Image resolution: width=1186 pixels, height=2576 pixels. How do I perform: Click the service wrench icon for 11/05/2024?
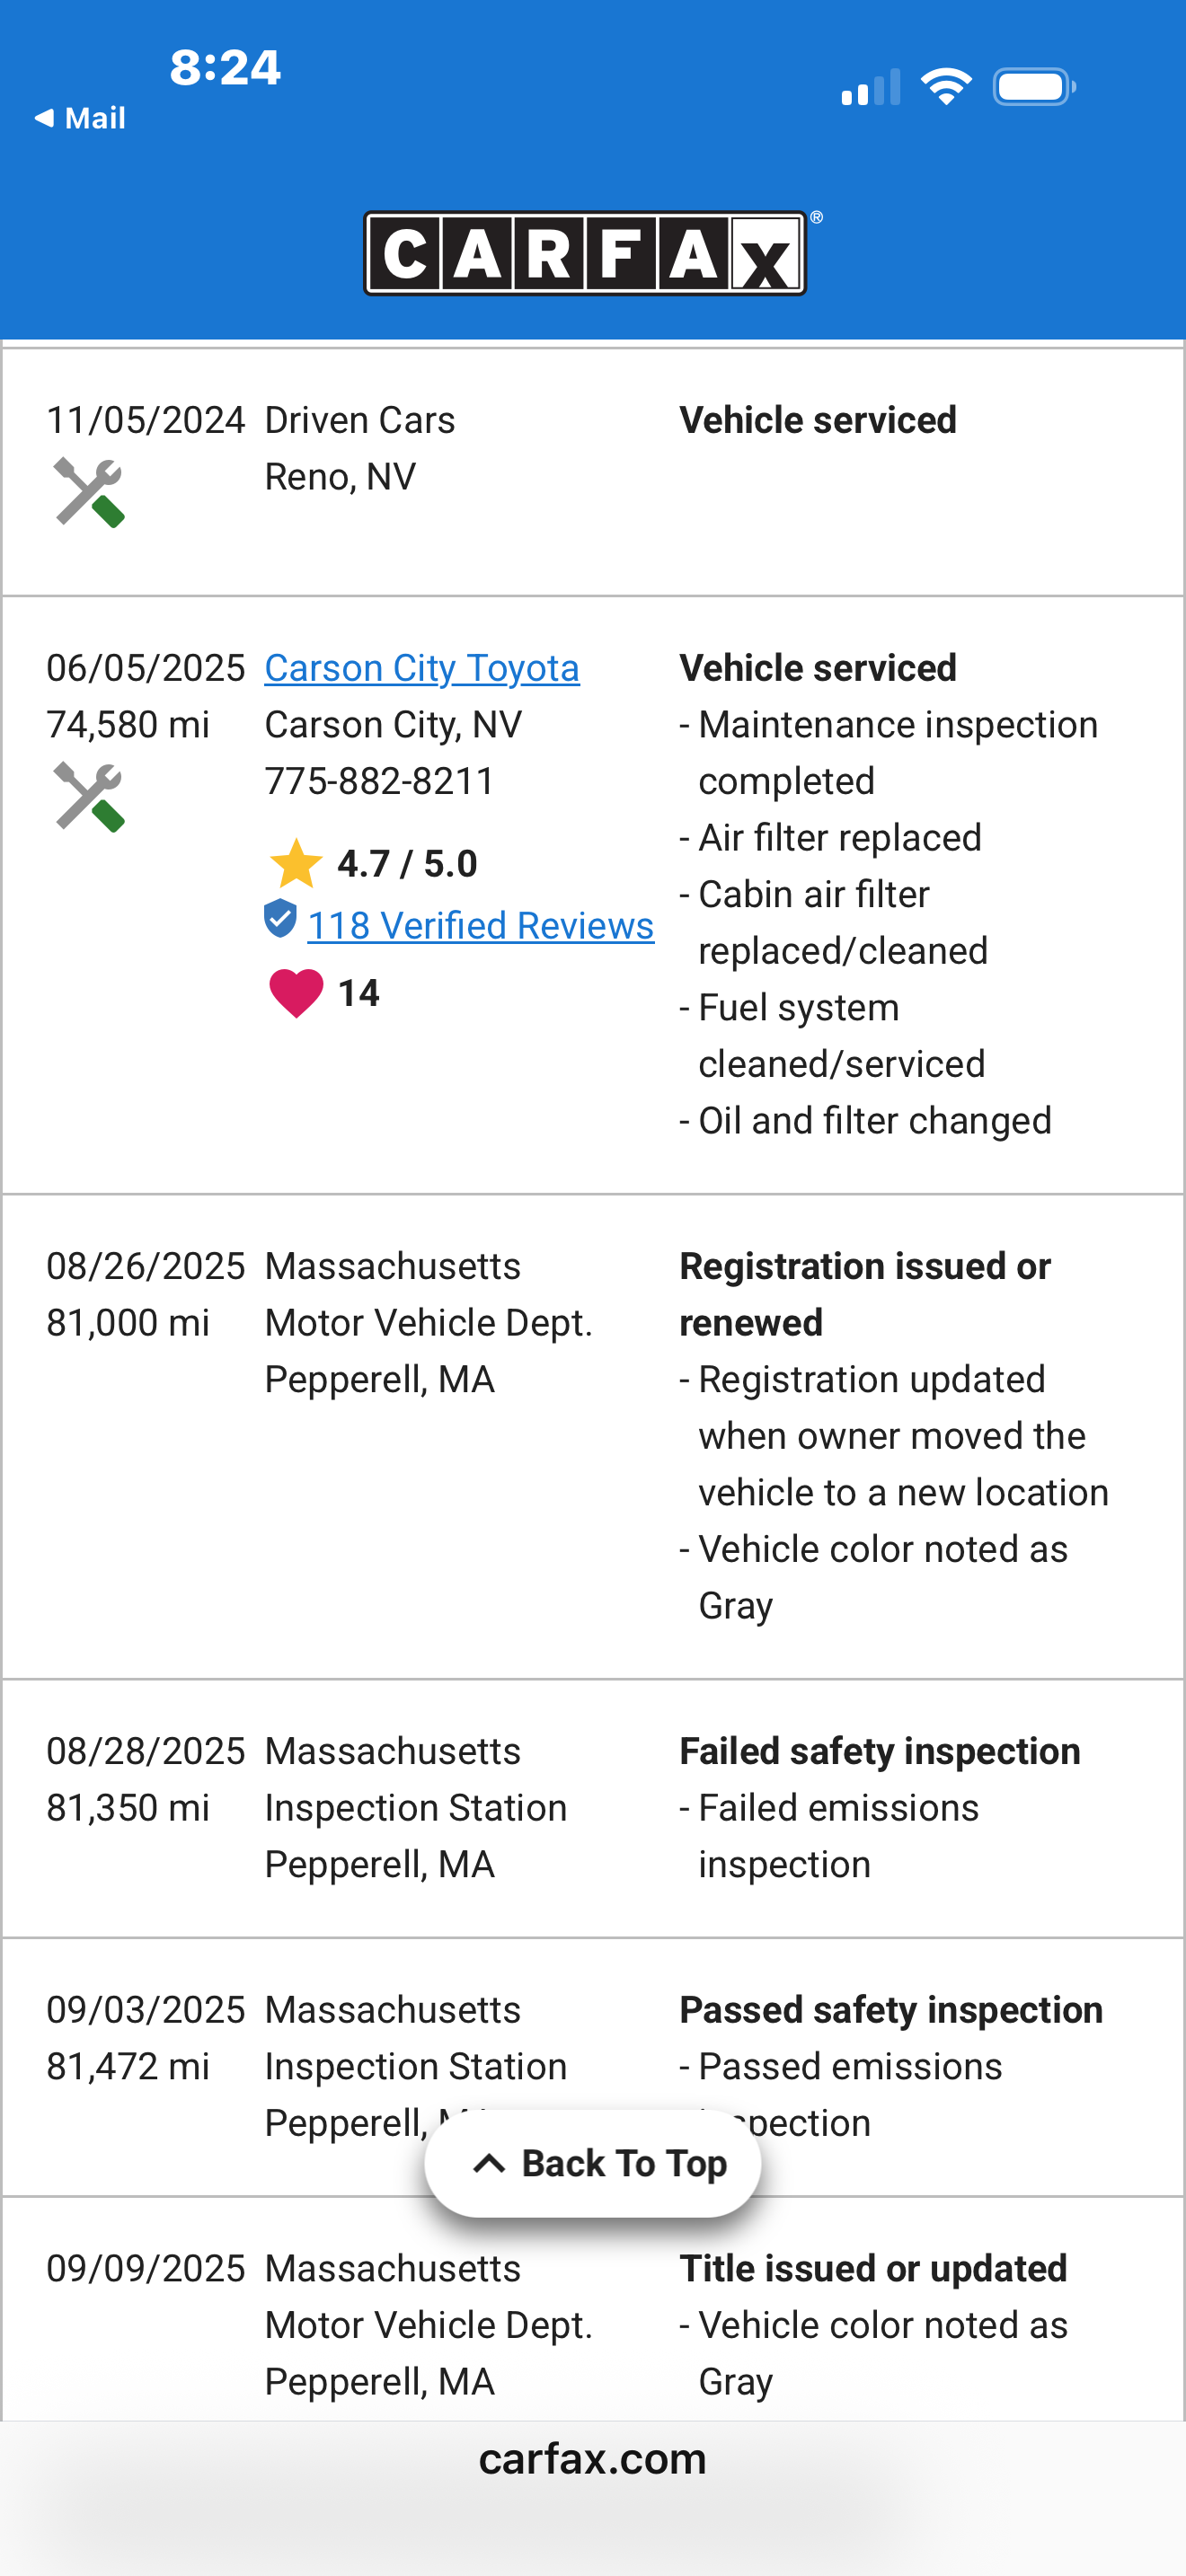[x=89, y=493]
